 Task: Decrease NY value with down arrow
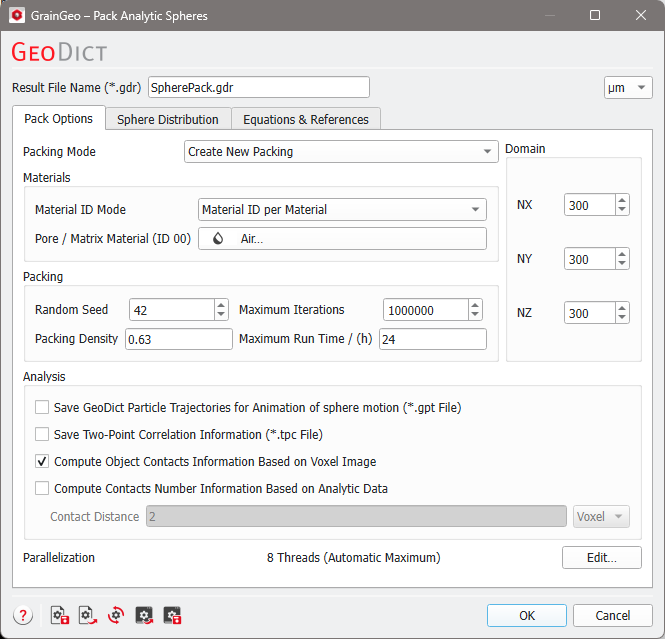point(622,264)
